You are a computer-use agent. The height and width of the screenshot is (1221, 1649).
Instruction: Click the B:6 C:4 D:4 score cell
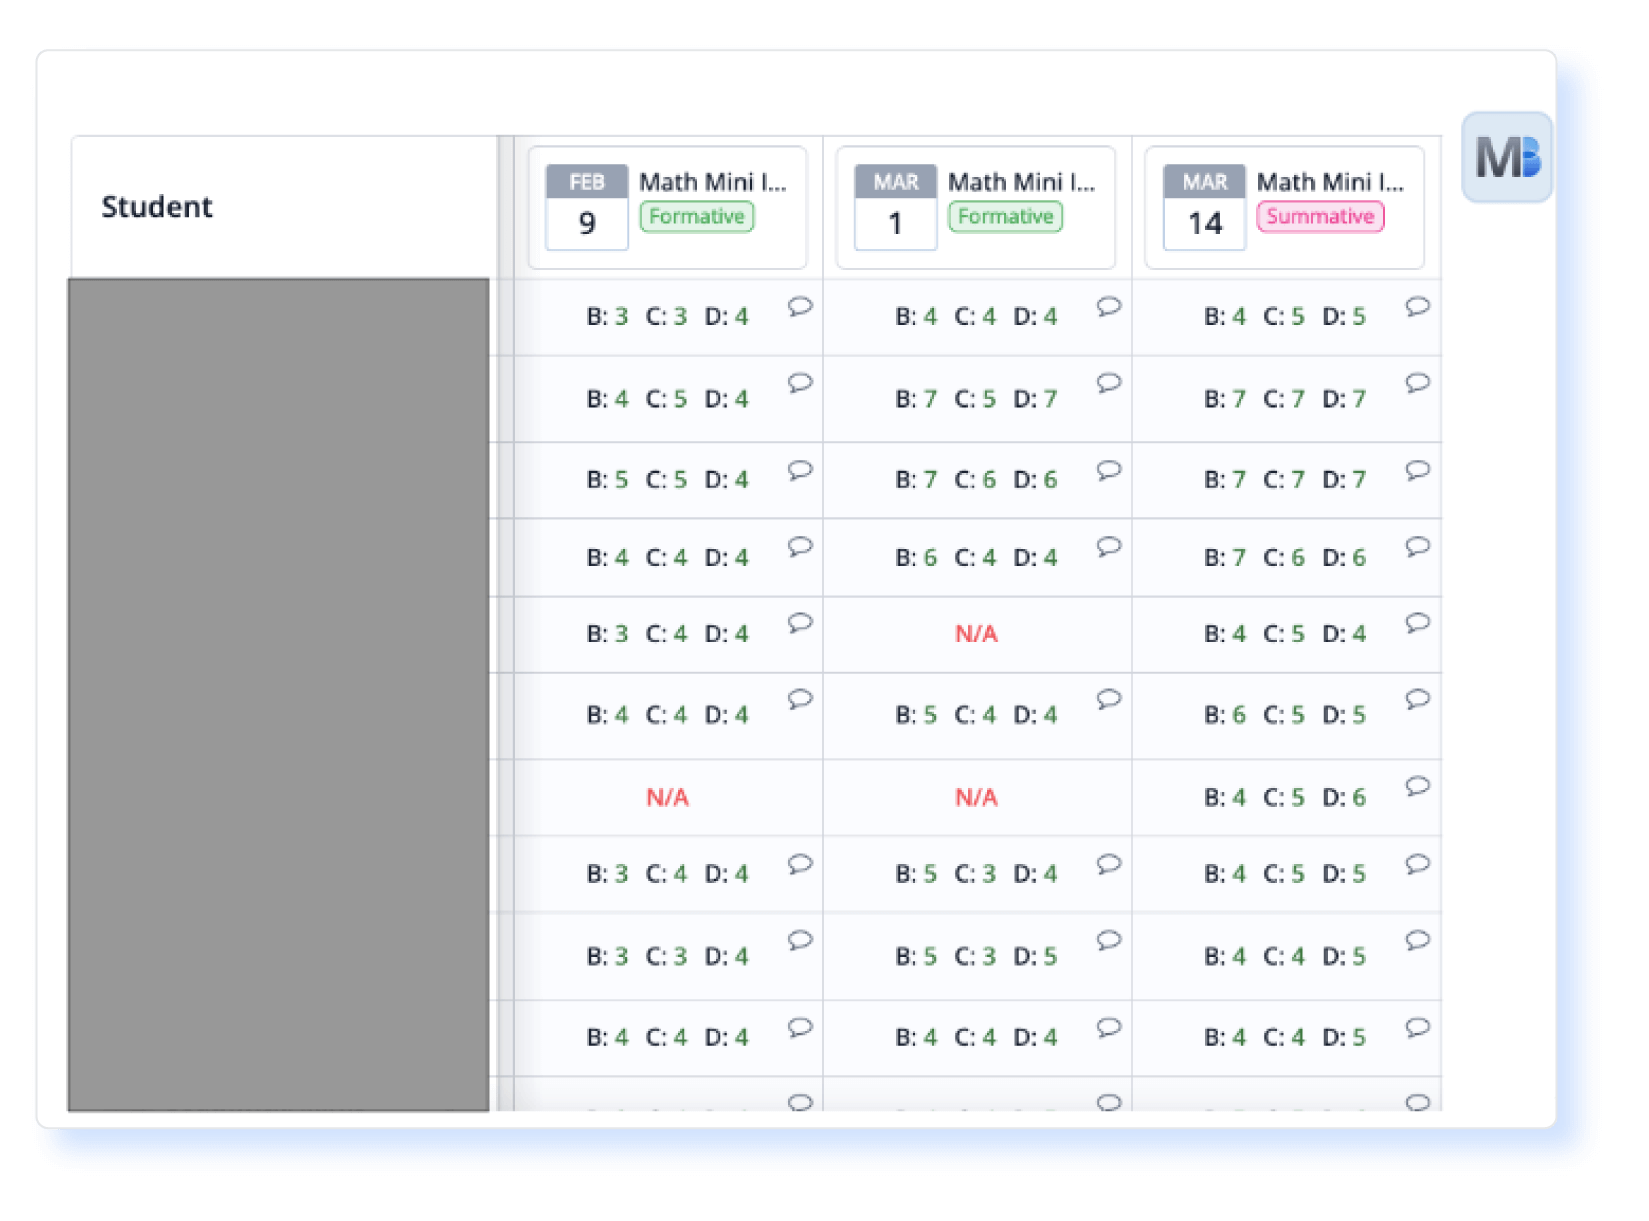(976, 558)
